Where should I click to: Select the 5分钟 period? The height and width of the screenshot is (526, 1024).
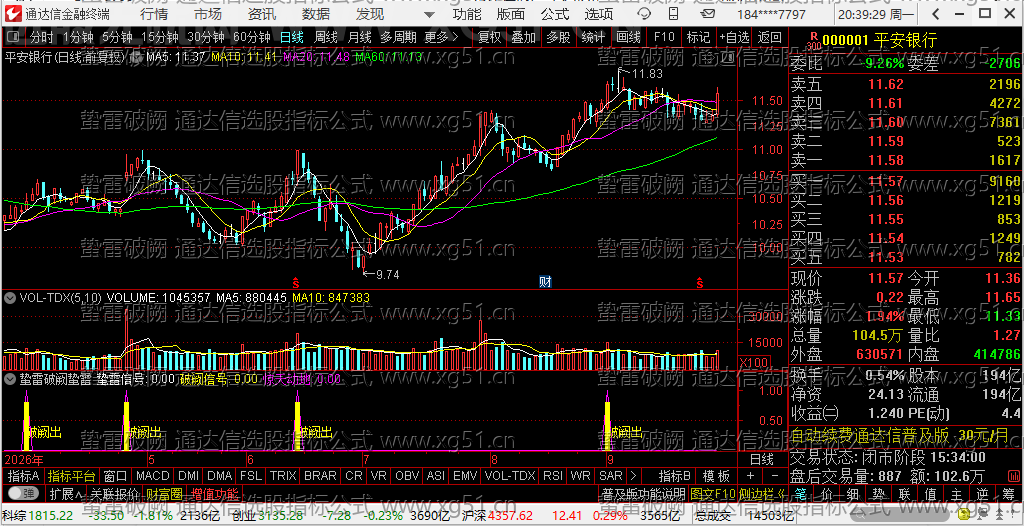point(117,37)
